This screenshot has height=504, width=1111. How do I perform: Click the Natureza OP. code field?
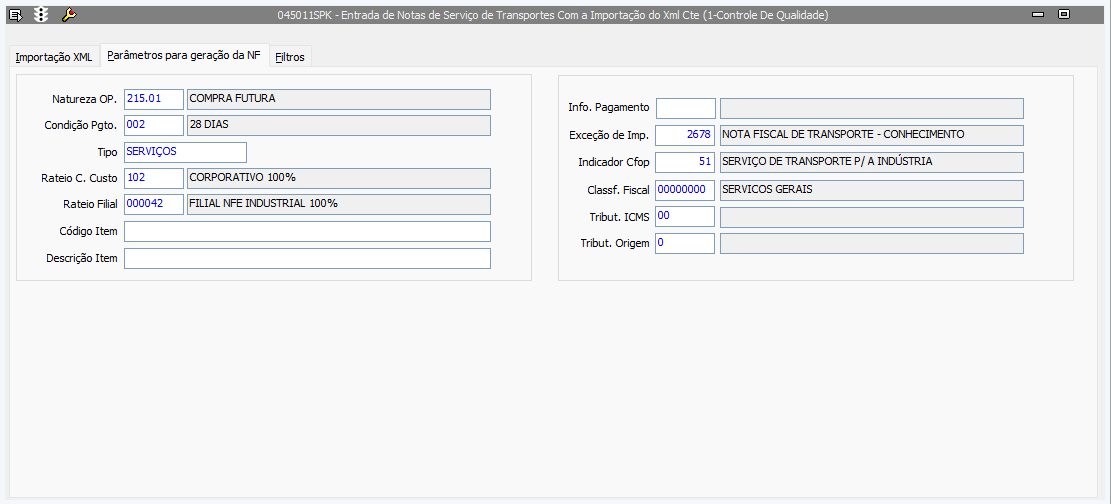point(154,99)
